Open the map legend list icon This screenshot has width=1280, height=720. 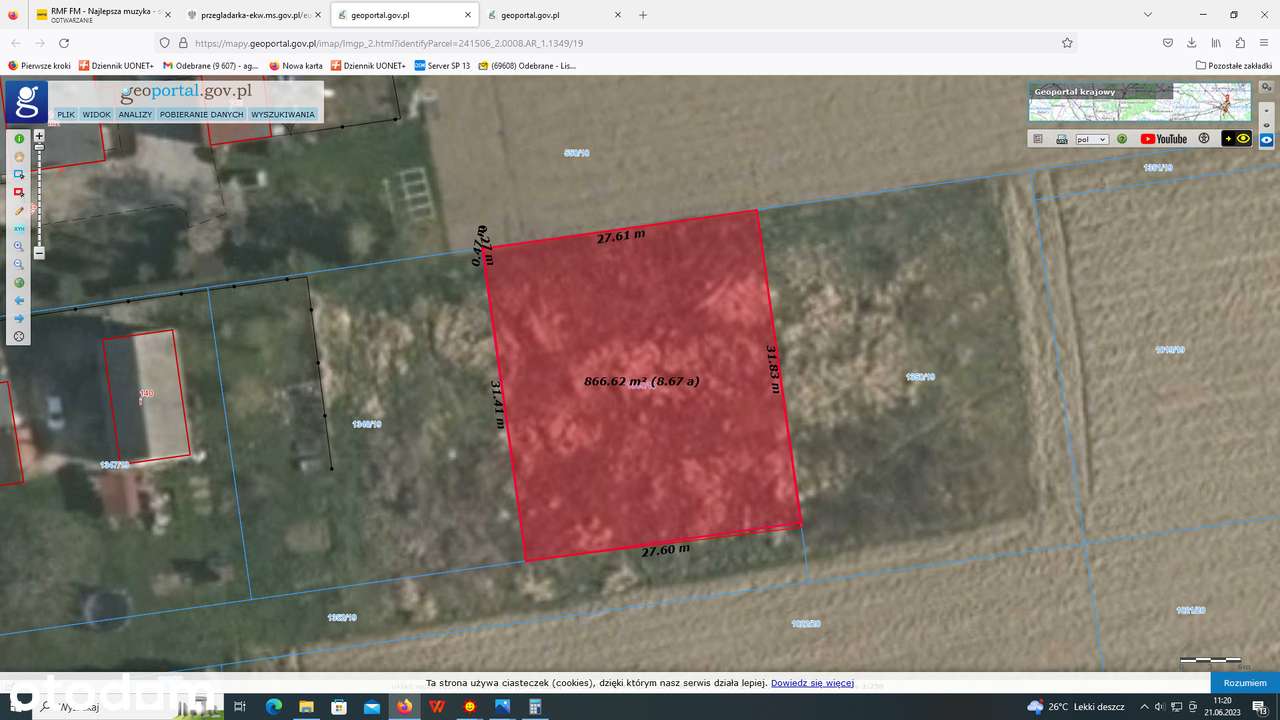[1038, 139]
